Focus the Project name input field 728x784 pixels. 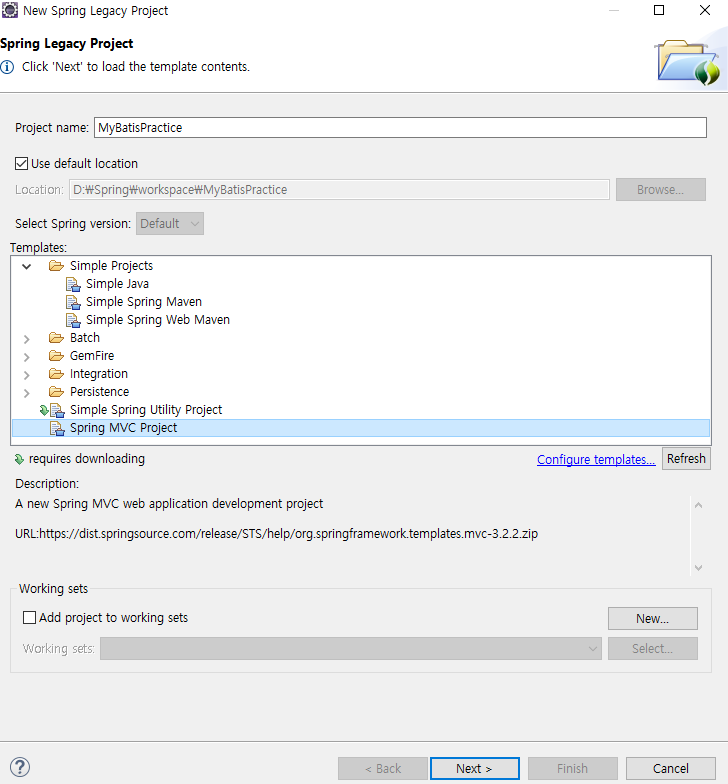(x=400, y=128)
